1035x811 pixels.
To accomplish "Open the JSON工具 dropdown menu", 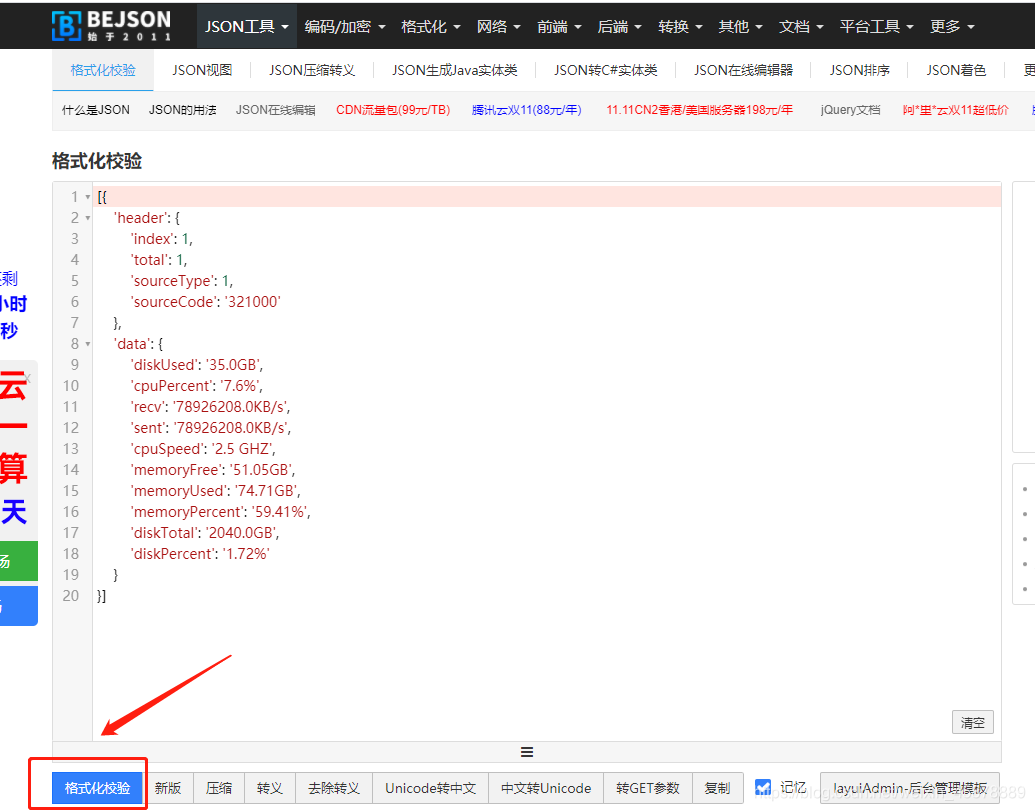I will pos(246,26).
